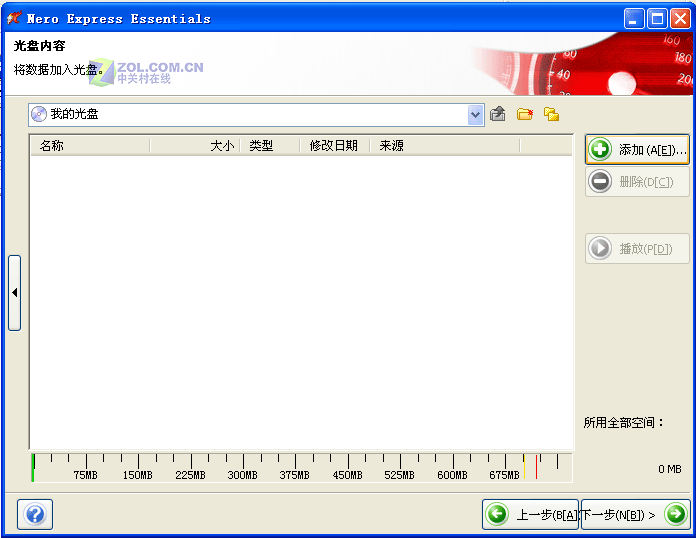Minimize the Nero Express window
The width and height of the screenshot is (696, 538).
click(x=633, y=19)
